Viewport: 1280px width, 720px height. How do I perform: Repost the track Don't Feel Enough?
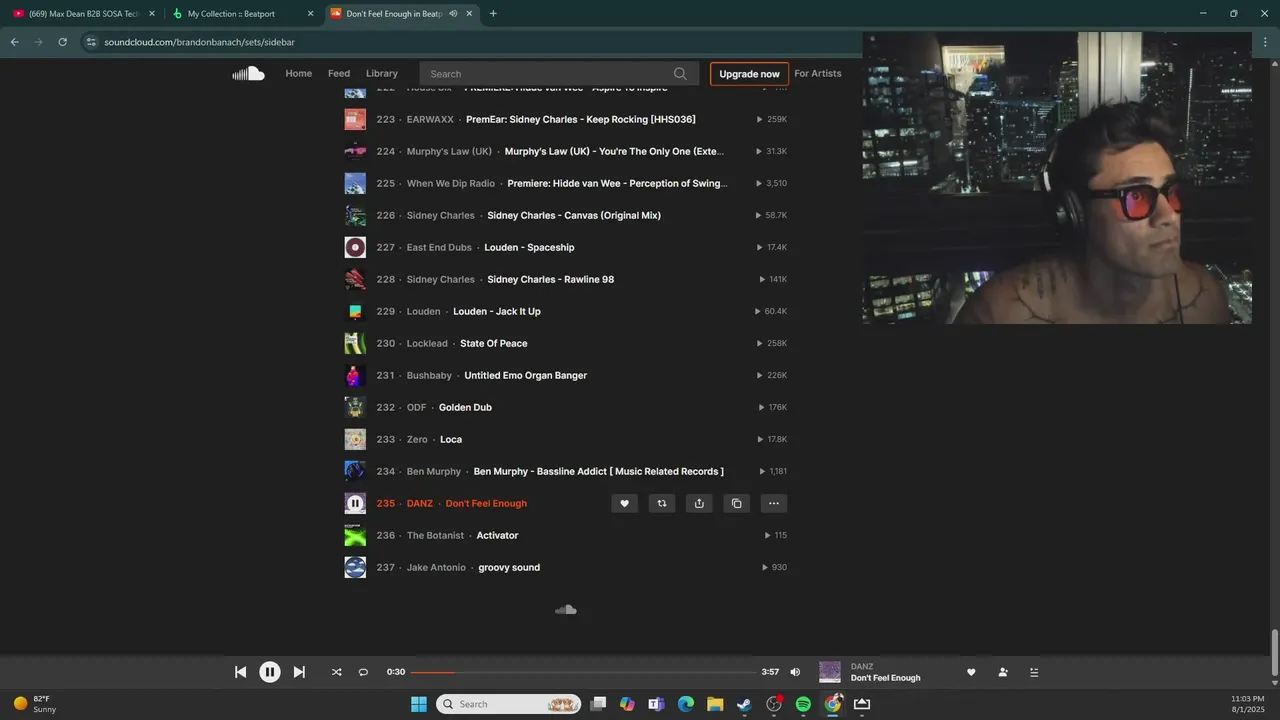(x=661, y=503)
